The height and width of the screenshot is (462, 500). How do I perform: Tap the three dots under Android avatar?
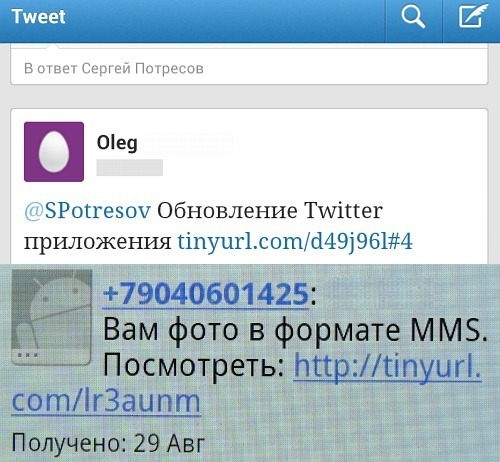pos(27,355)
